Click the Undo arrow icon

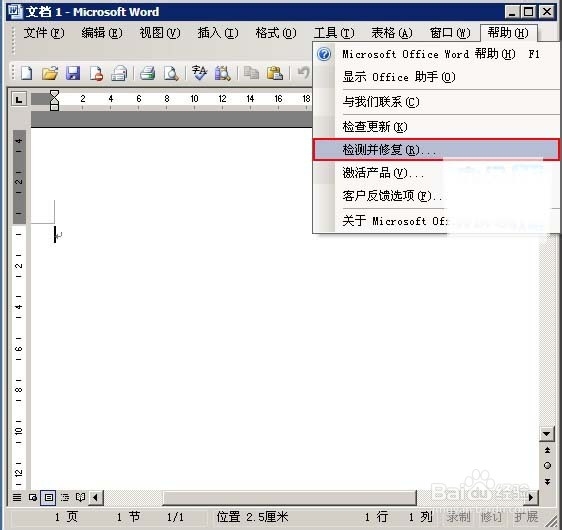[303, 73]
